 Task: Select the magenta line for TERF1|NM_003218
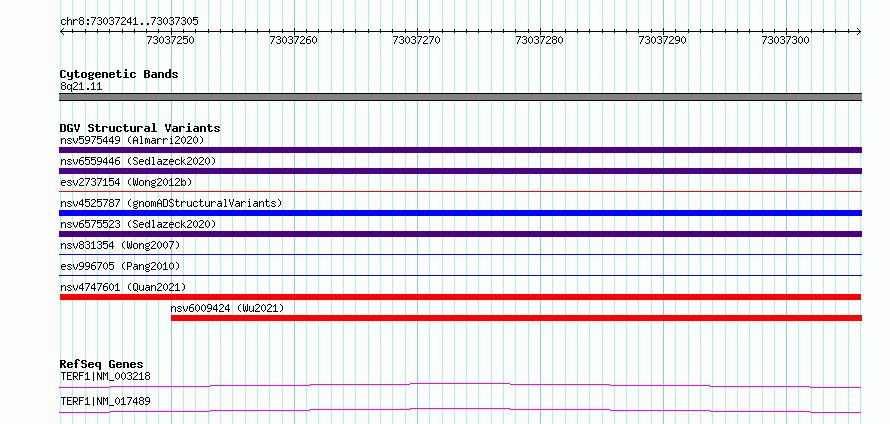pyautogui.click(x=460, y=385)
